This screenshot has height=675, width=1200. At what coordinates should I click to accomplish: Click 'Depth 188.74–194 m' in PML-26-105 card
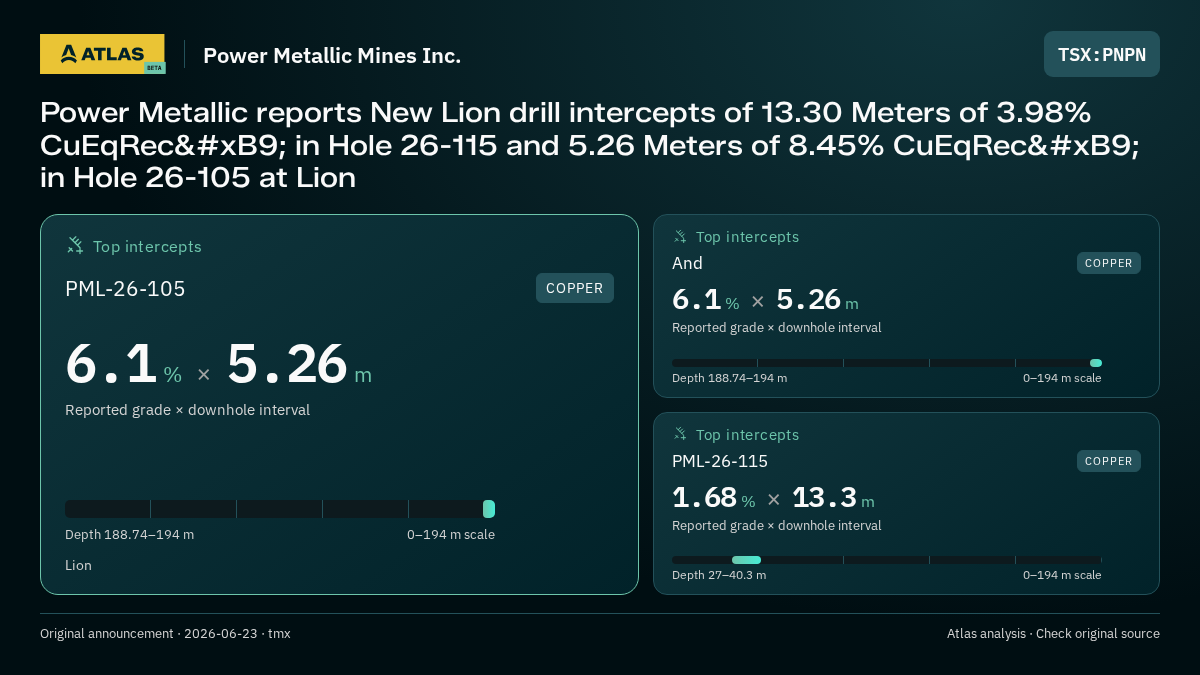pos(129,534)
